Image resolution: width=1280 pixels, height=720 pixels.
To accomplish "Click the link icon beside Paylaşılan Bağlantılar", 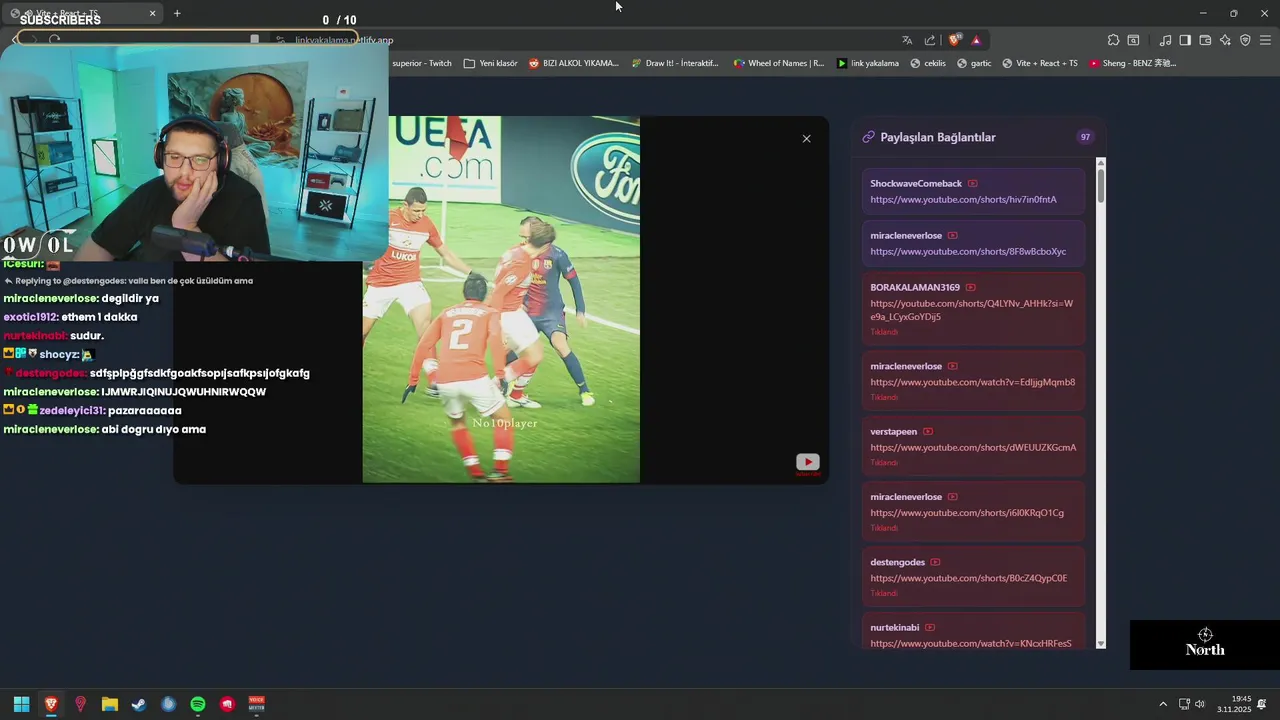I will click(x=868, y=137).
